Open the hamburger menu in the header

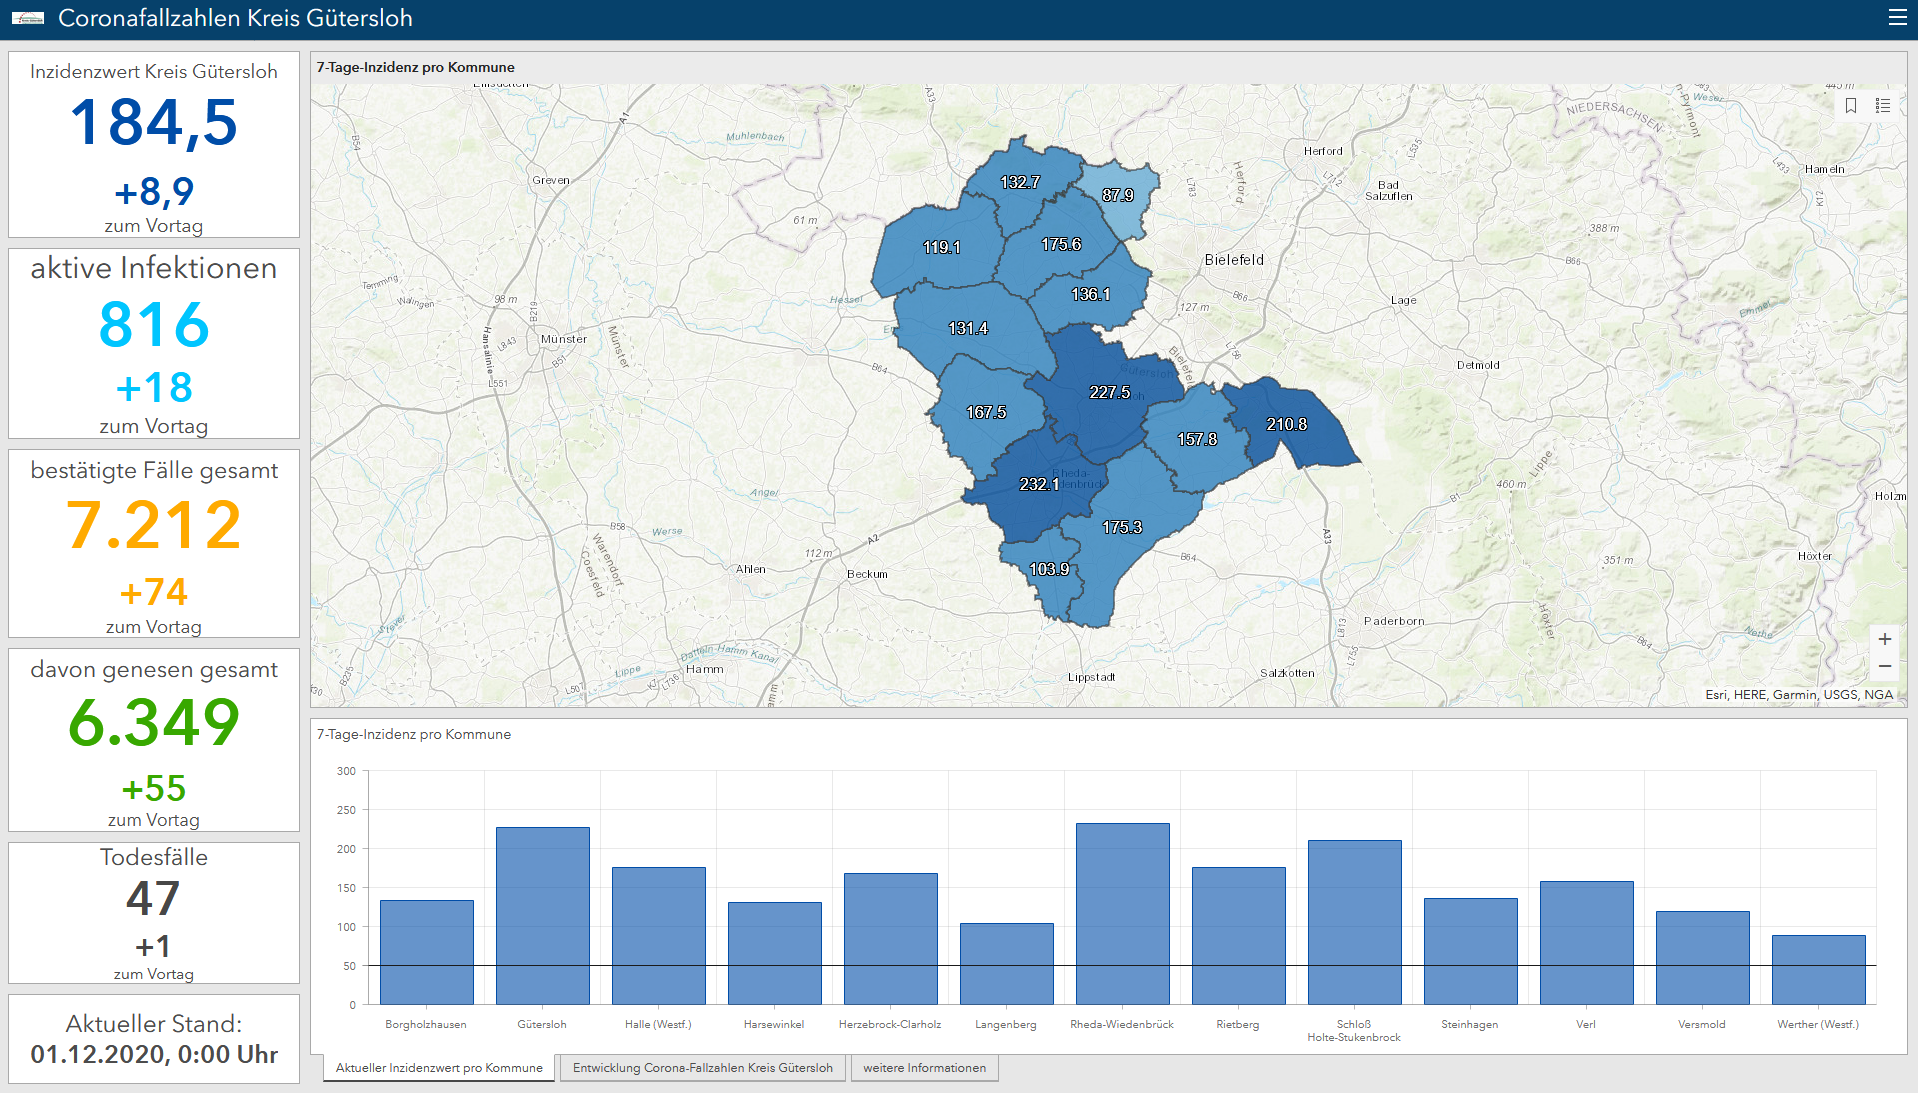pyautogui.click(x=1896, y=17)
